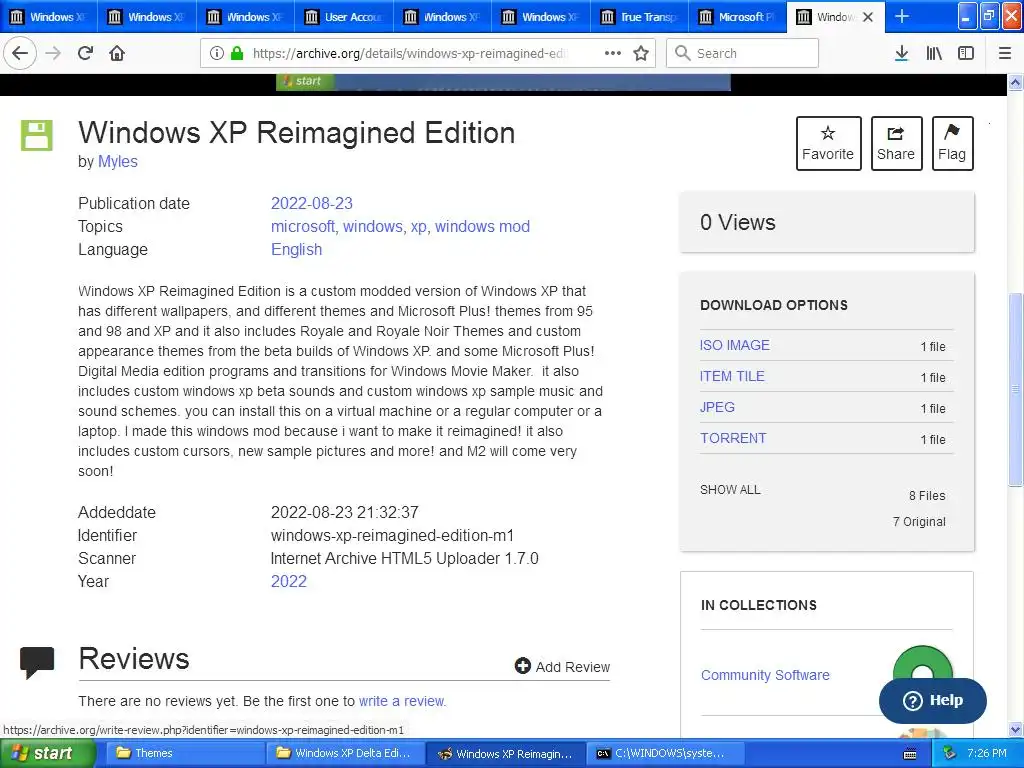Click the 7:26 PM taskbar clock
1024x768 pixels.
pyautogui.click(x=986, y=753)
